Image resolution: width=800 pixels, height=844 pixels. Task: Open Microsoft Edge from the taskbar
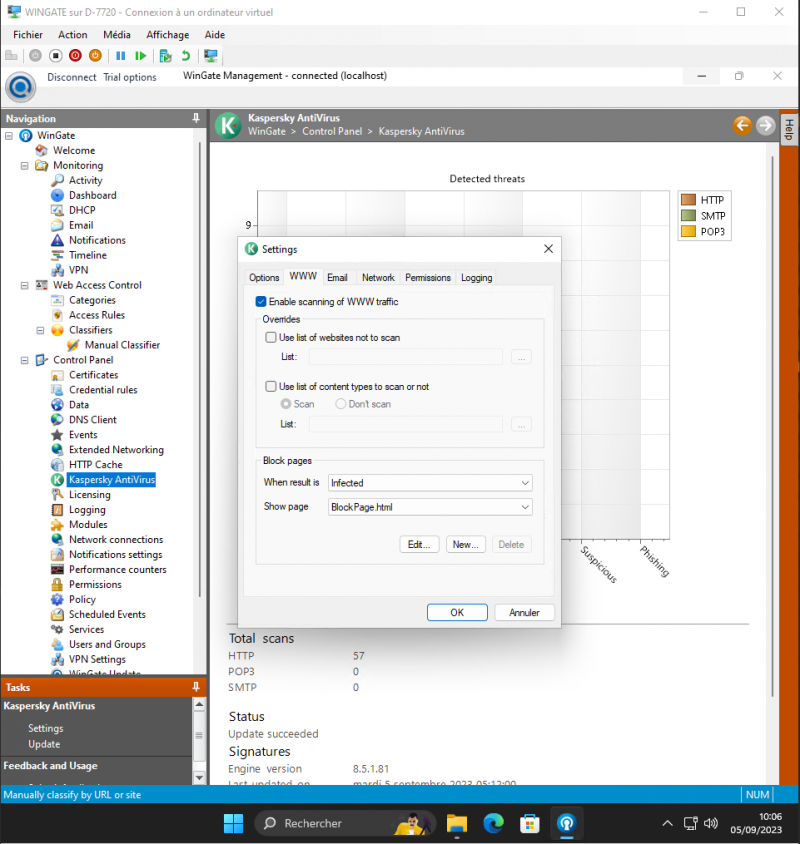pyautogui.click(x=494, y=823)
